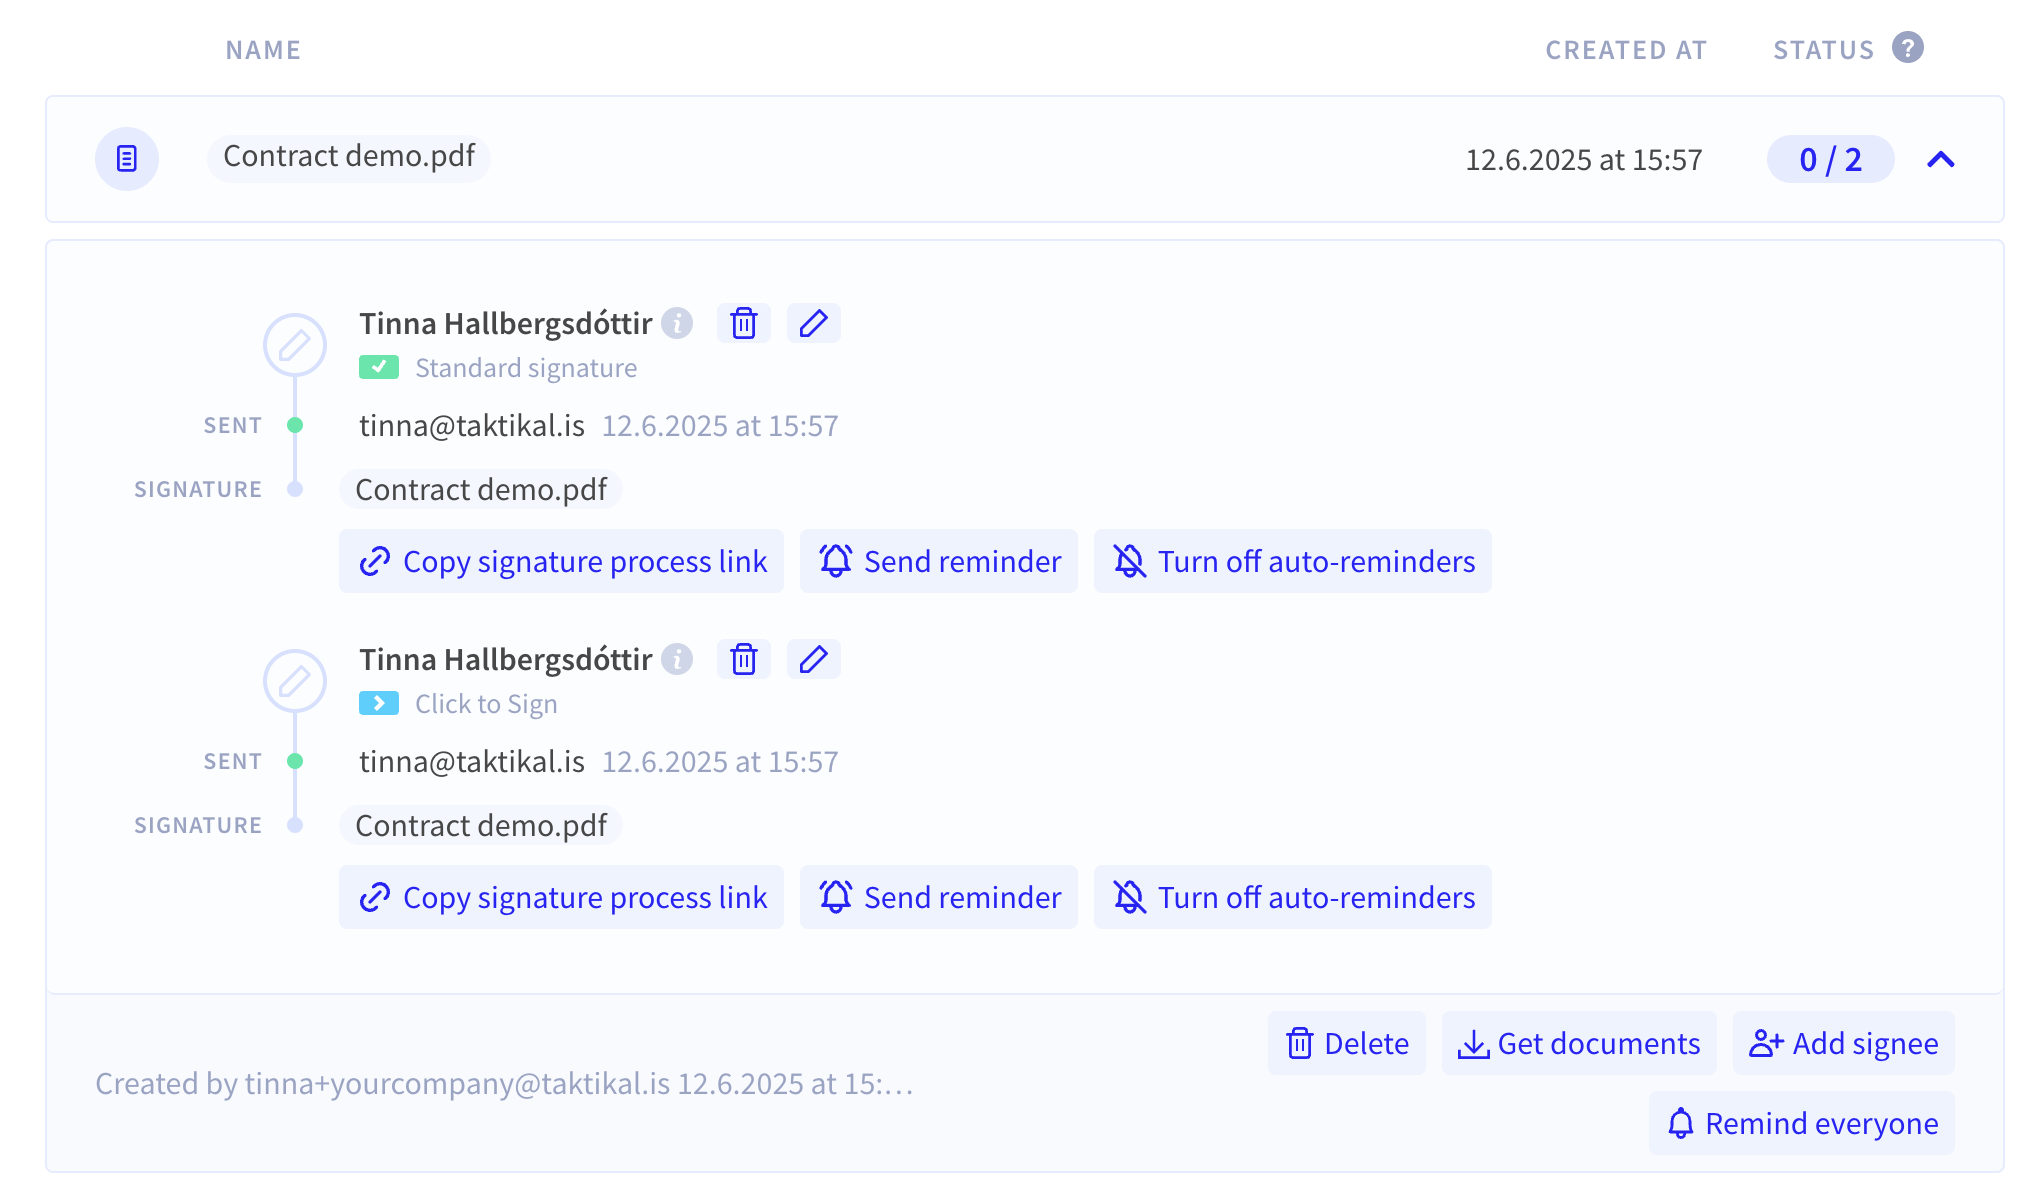Open info for Standard signature signee

[677, 323]
